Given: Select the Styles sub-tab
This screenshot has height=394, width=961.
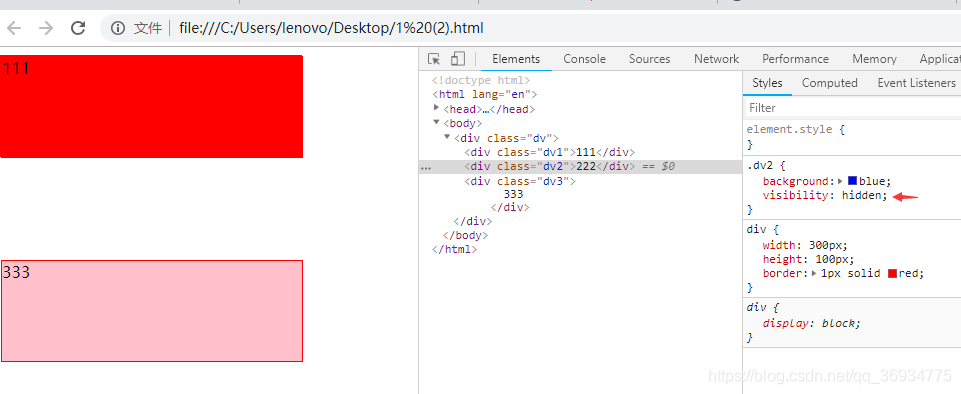Looking at the screenshot, I should 767,83.
